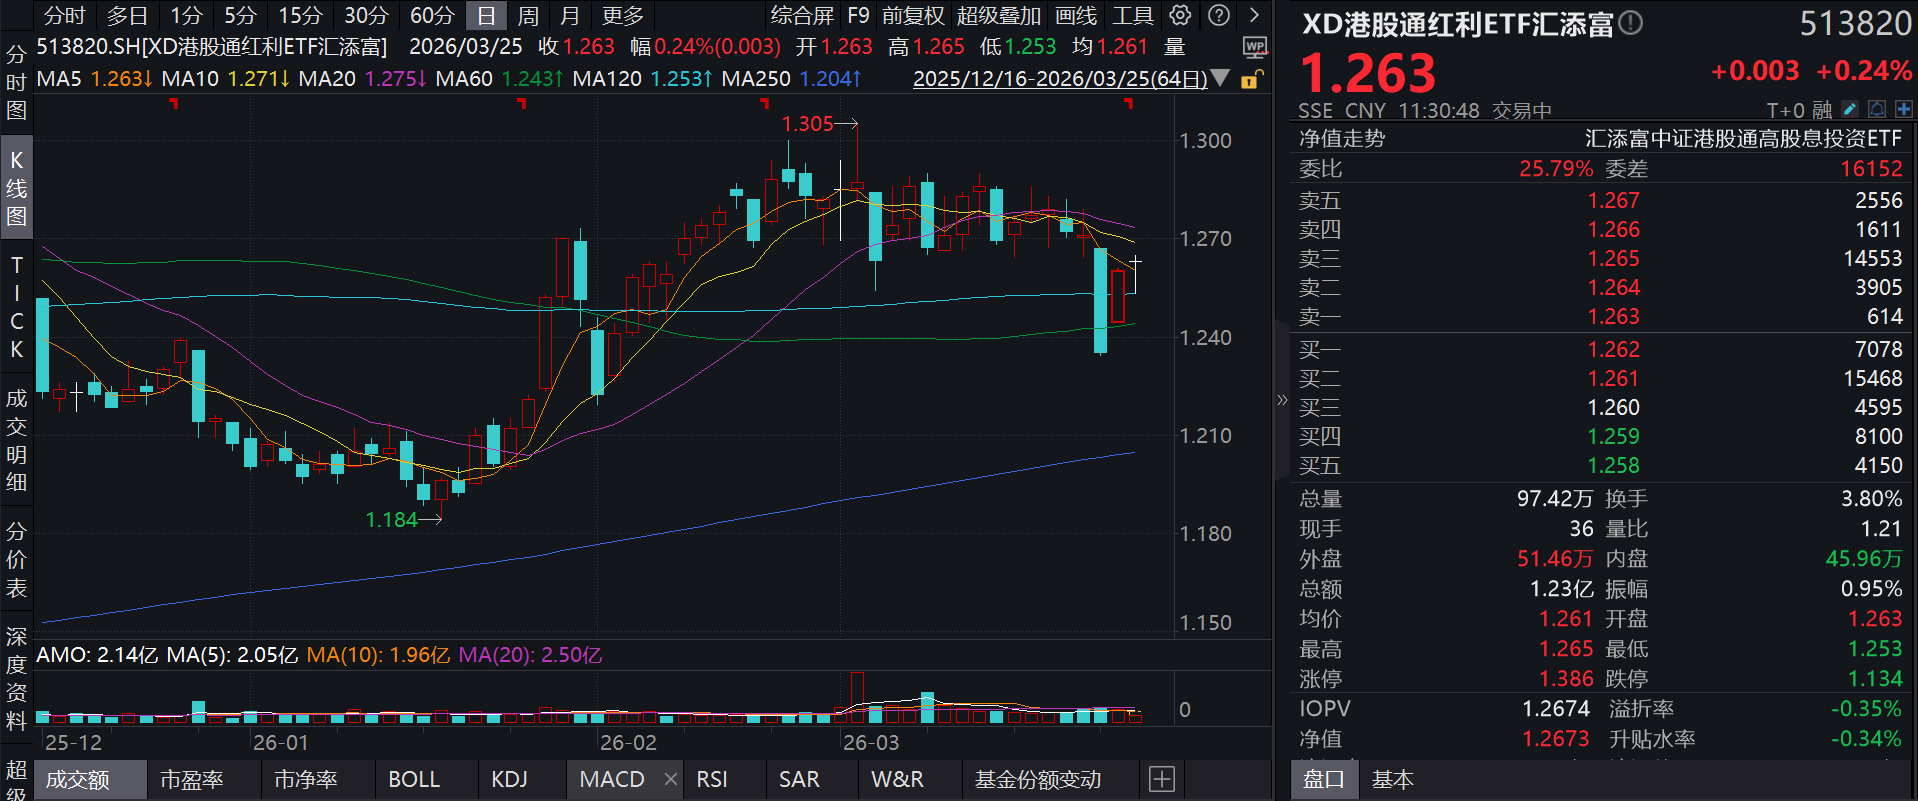The height and width of the screenshot is (801, 1918).
Task: Add stock to watchlist with plus icon
Action: (x=1903, y=109)
